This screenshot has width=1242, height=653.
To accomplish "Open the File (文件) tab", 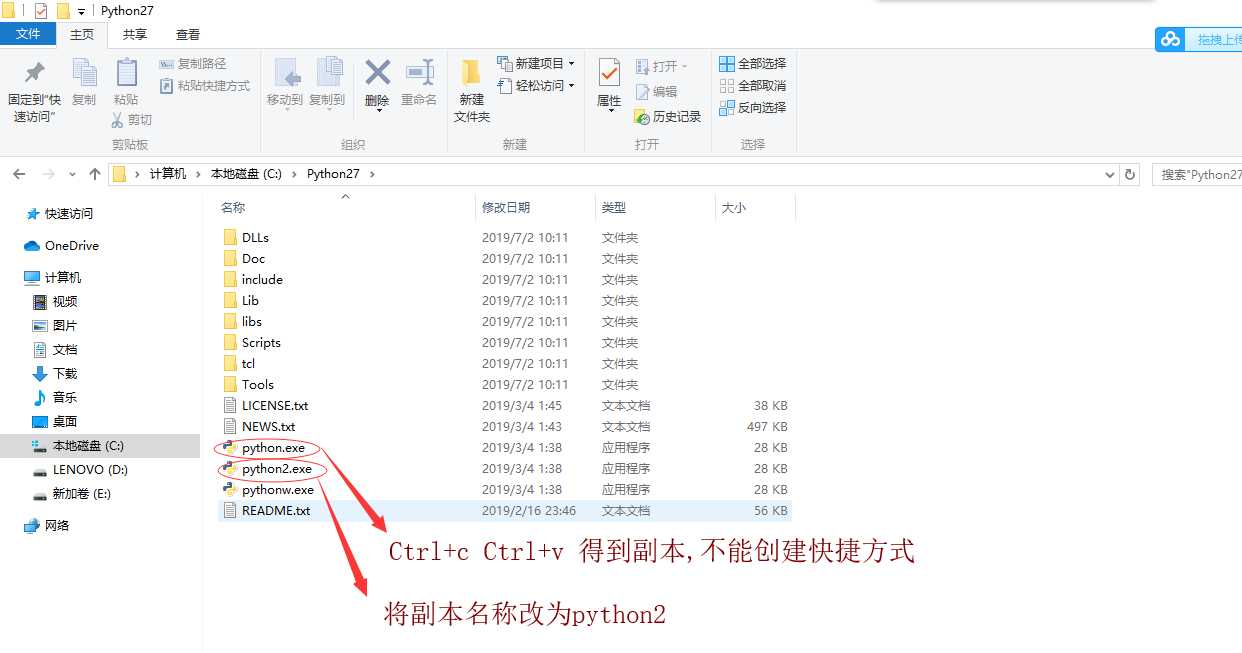I will [x=28, y=34].
